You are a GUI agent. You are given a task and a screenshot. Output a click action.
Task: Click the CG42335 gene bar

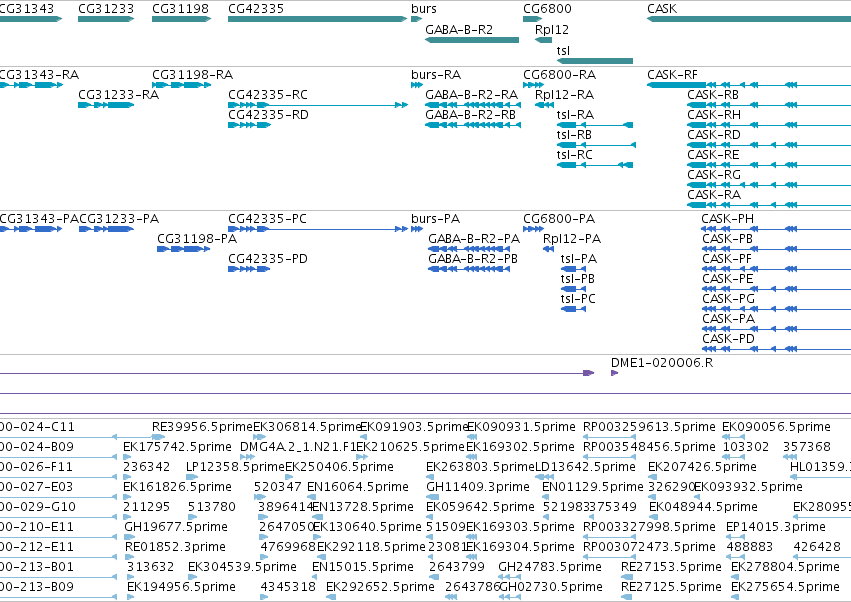[317, 19]
